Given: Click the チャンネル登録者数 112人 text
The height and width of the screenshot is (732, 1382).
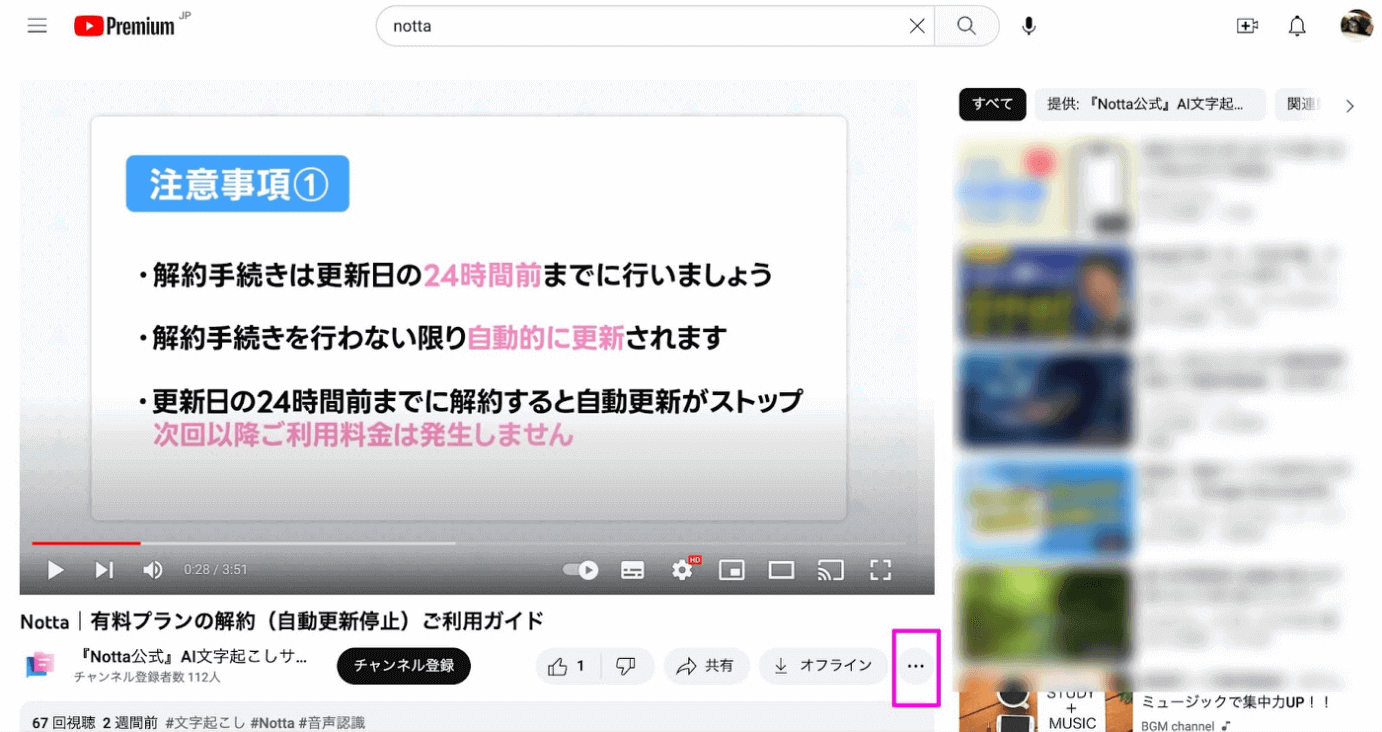Looking at the screenshot, I should 147,677.
